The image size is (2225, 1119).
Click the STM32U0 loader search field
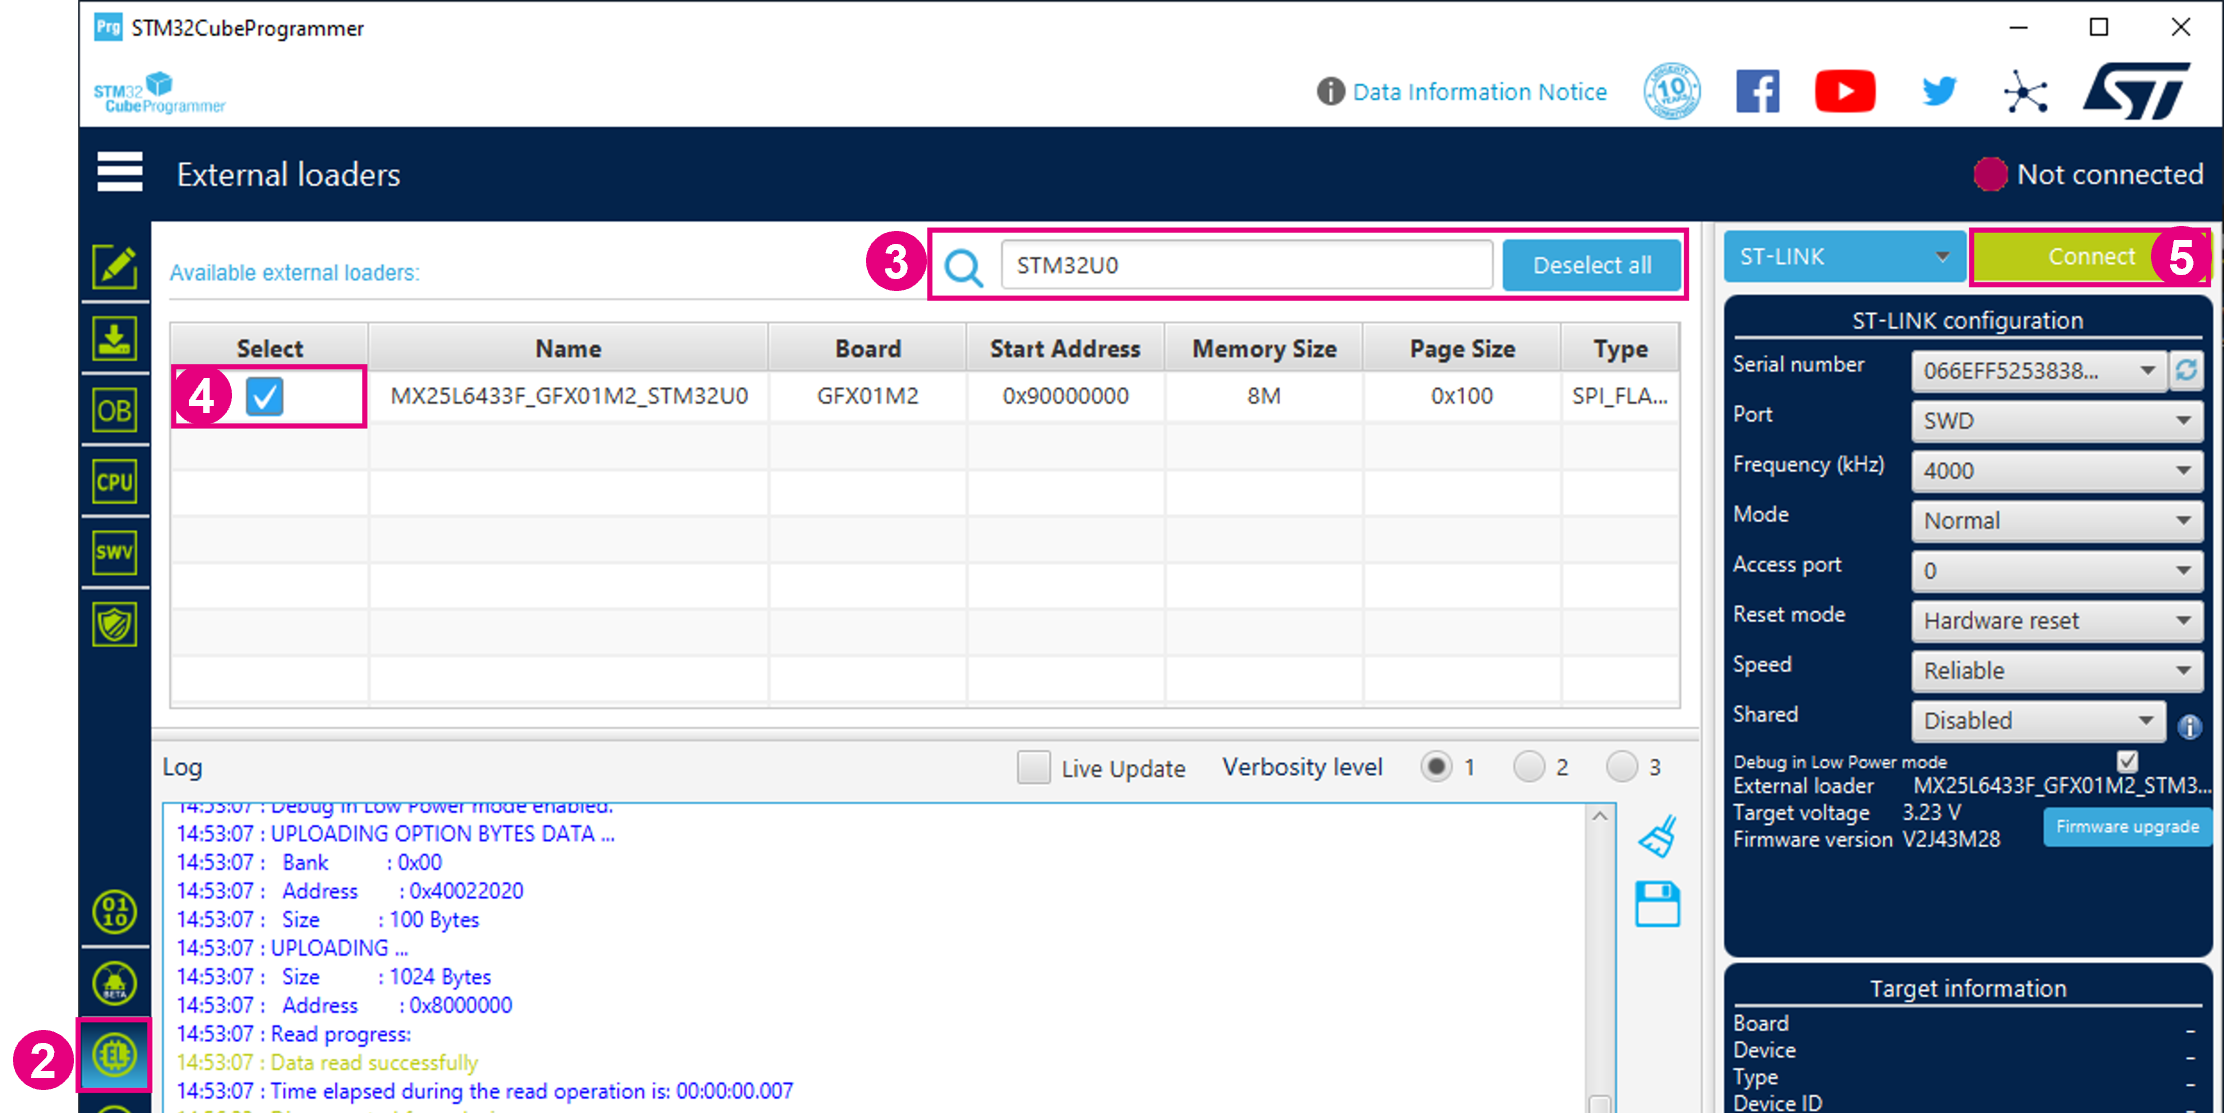tap(1247, 266)
